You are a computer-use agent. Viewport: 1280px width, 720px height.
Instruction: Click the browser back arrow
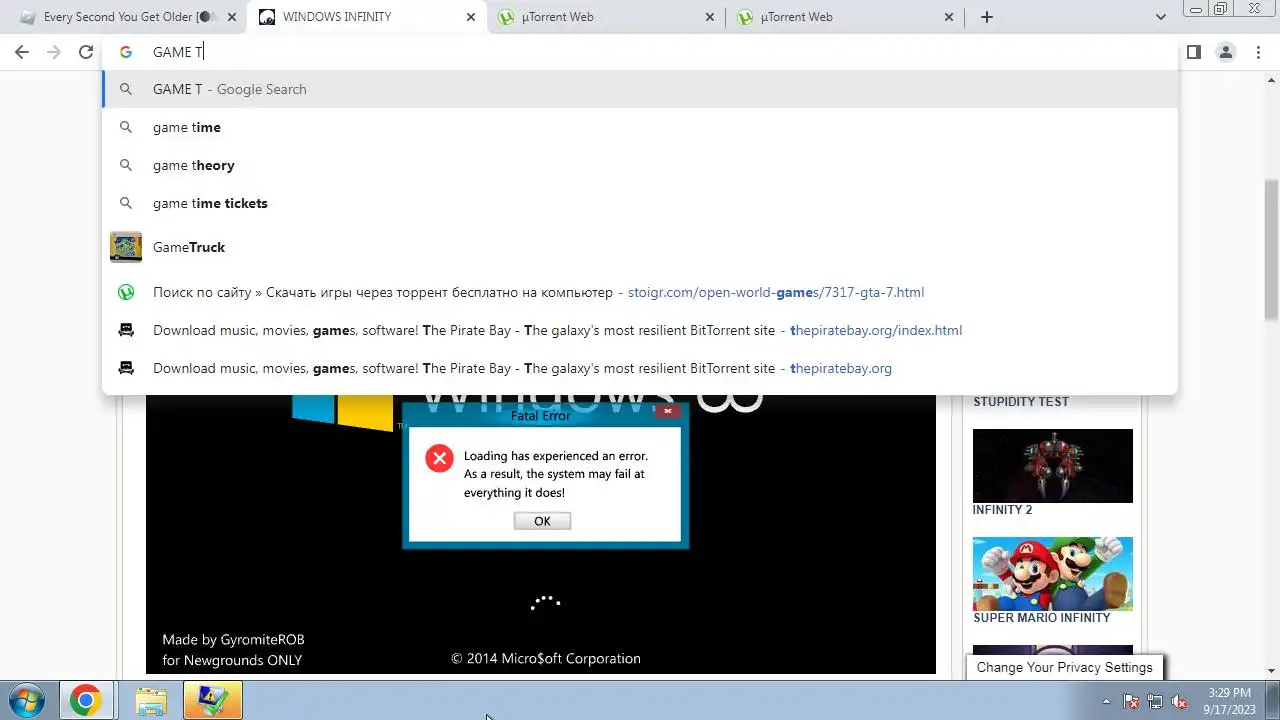tap(22, 52)
